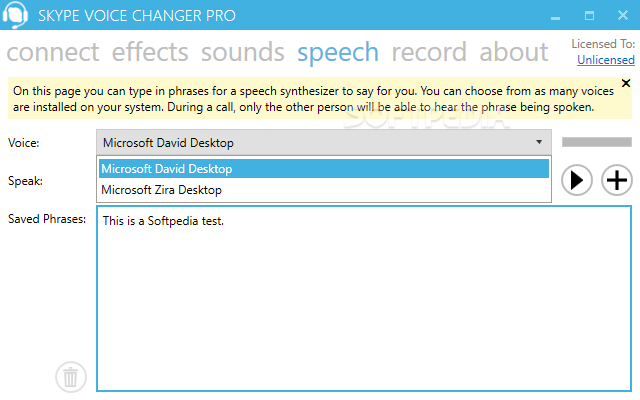Switch to the sounds tab

coord(242,52)
